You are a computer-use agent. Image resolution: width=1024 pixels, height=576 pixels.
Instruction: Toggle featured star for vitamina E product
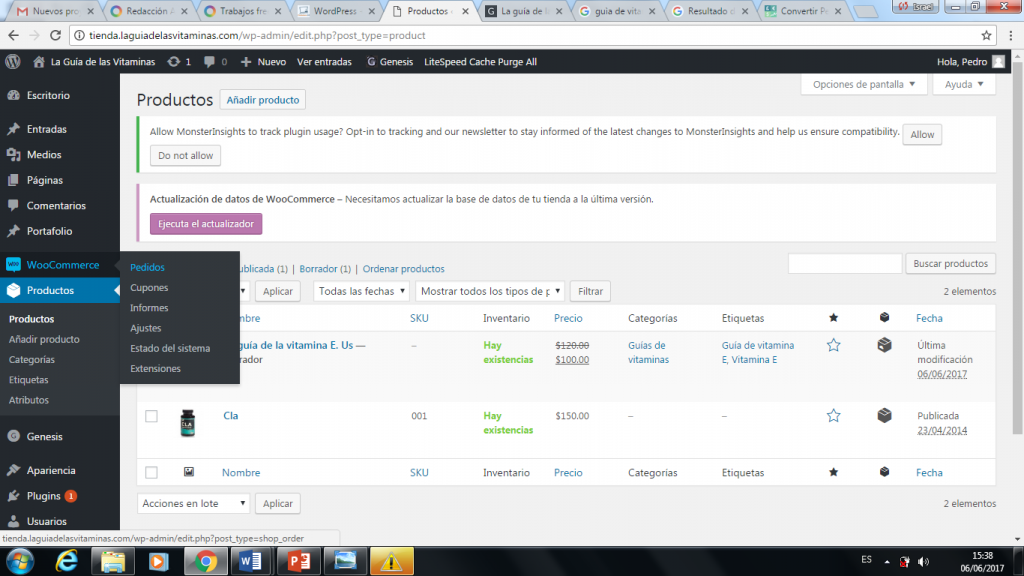tap(833, 345)
